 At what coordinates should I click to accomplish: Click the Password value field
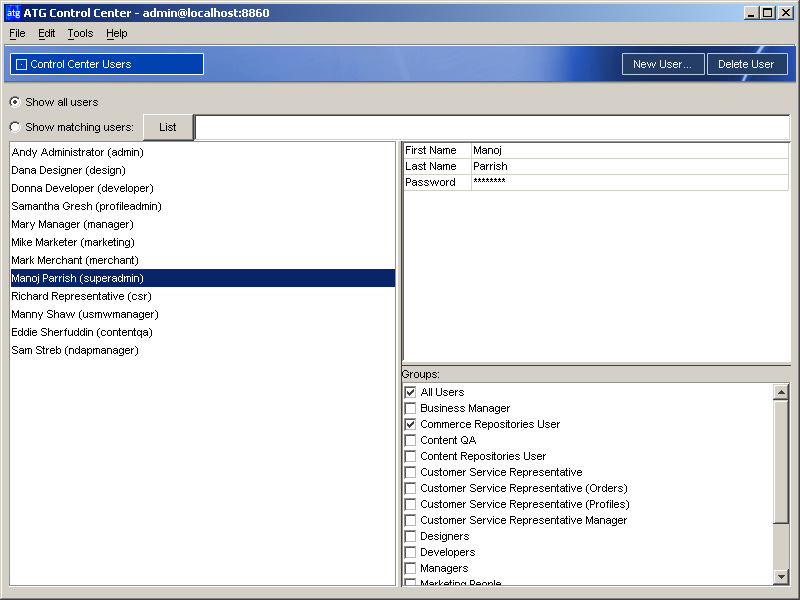coord(630,182)
